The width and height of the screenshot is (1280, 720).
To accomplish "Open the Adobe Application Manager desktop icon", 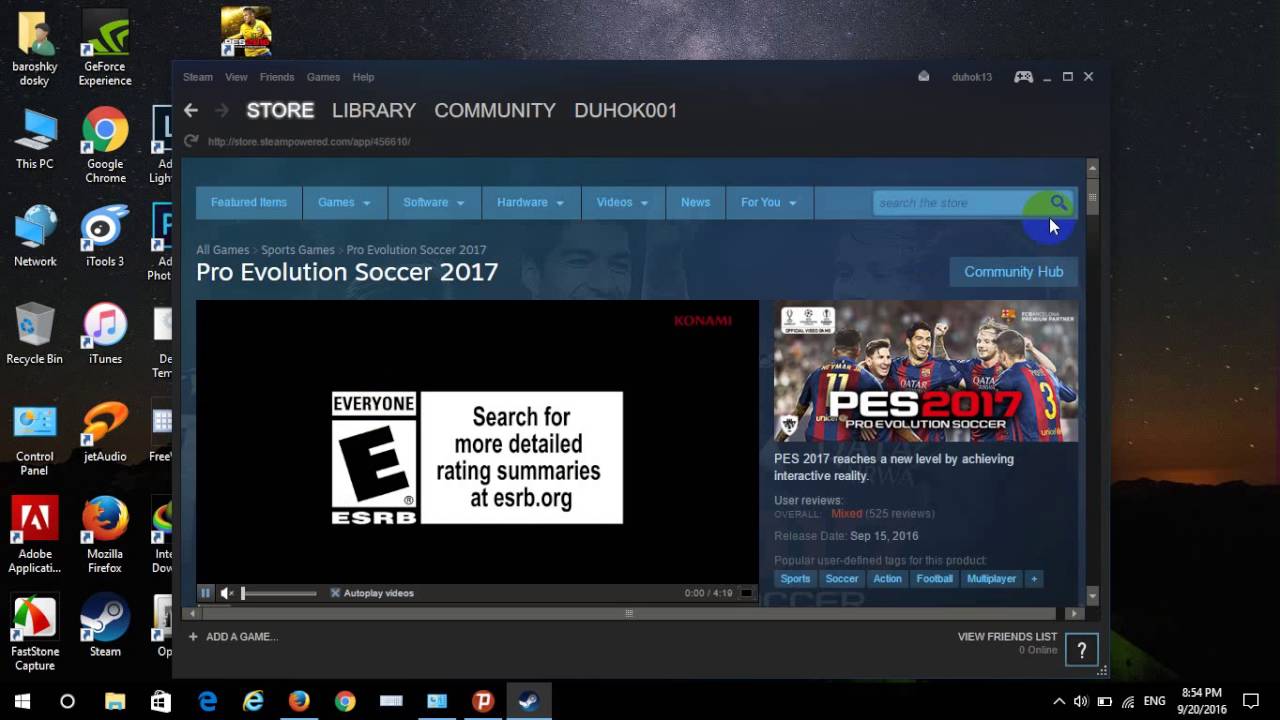I will tap(34, 535).
